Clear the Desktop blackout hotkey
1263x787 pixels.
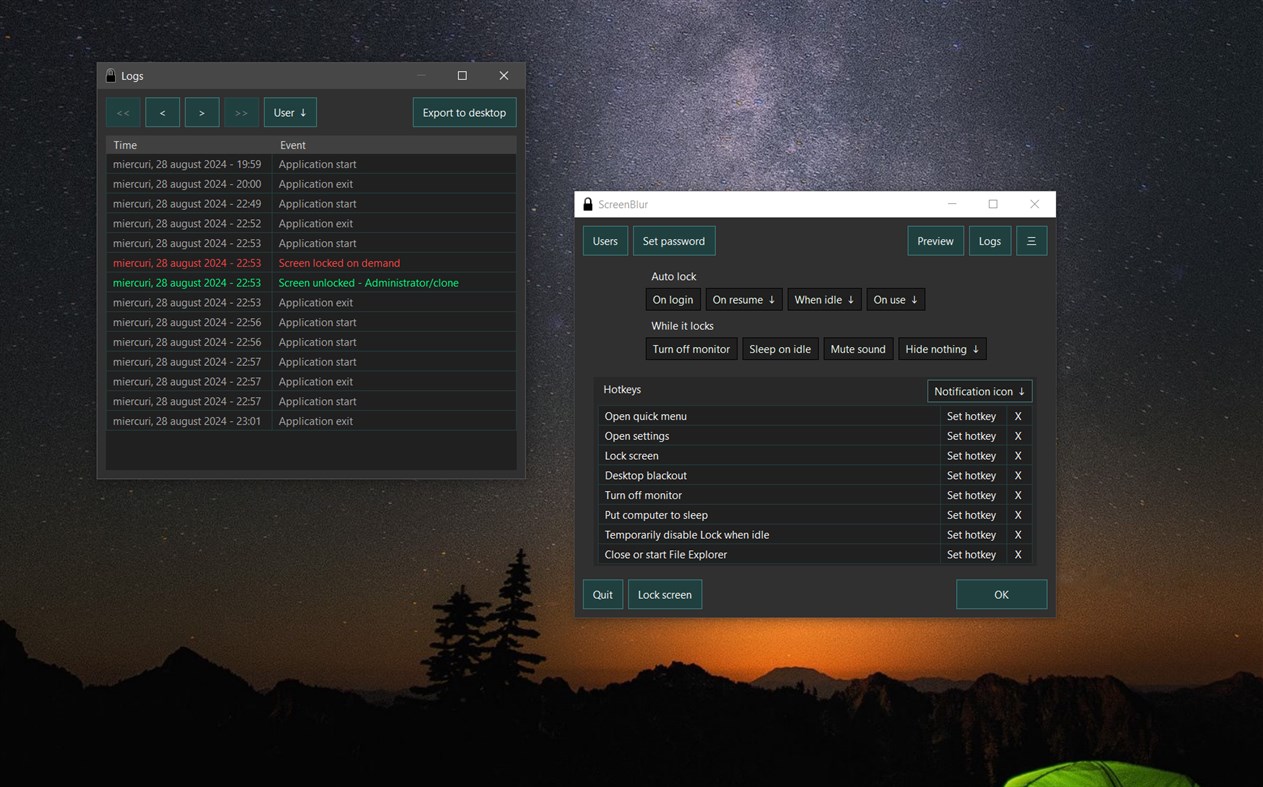pos(1017,475)
